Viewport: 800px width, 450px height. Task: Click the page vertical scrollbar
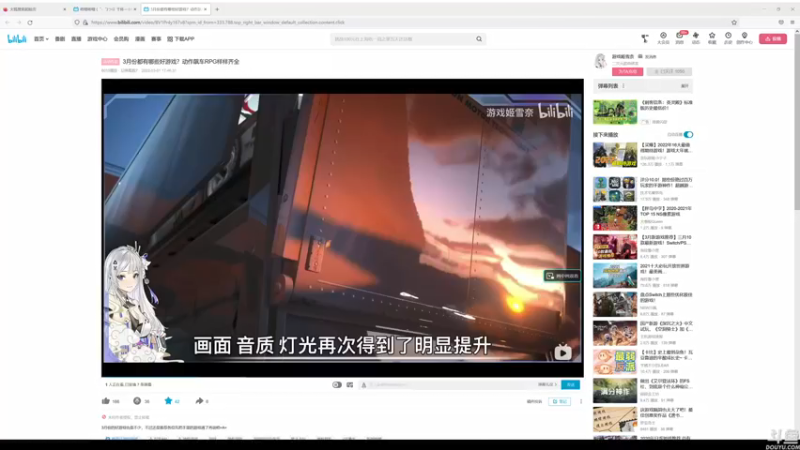[x=796, y=122]
